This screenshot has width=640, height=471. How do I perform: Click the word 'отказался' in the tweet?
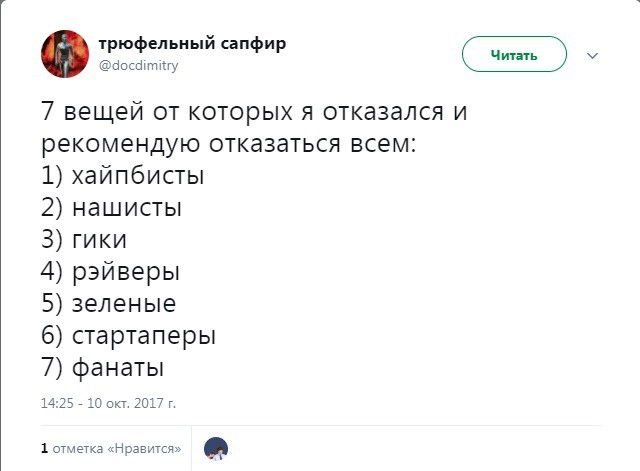tap(382, 112)
